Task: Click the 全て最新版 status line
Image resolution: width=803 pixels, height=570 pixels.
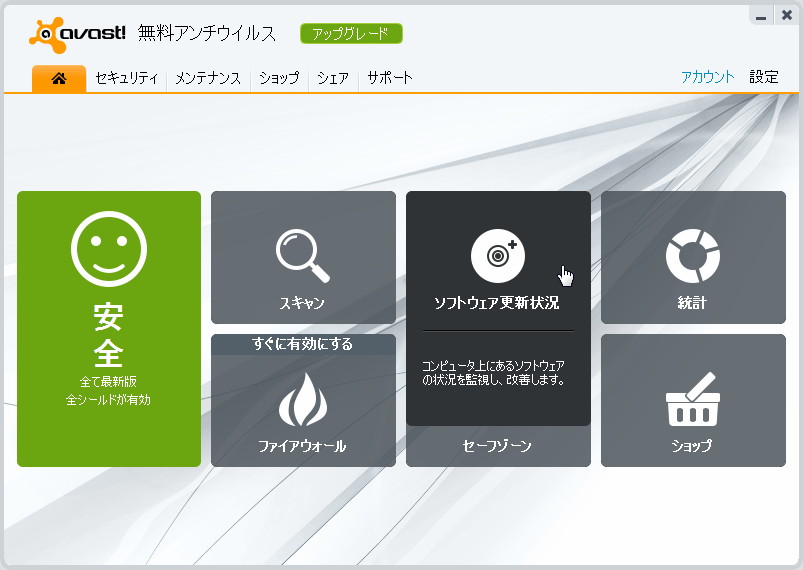Action: coord(109,382)
